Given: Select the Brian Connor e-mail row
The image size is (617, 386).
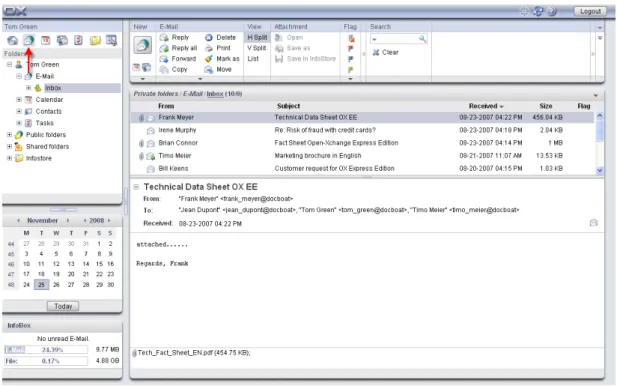Looking at the screenshot, I should tap(362, 143).
